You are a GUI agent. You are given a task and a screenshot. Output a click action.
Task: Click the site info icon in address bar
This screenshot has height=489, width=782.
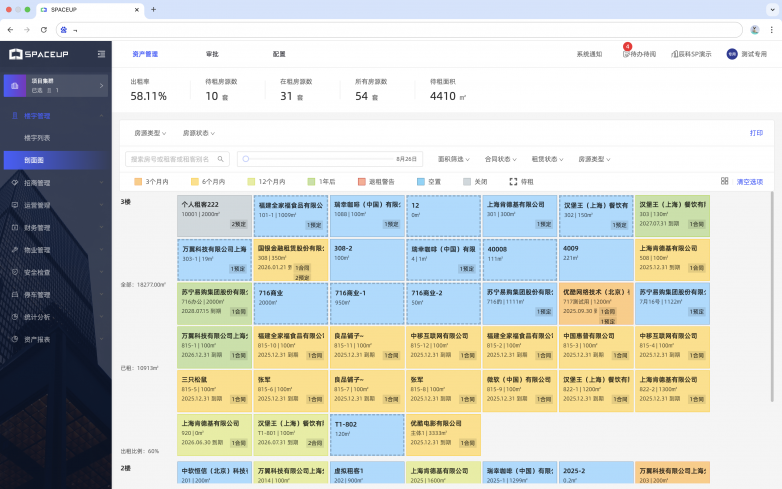[64, 30]
